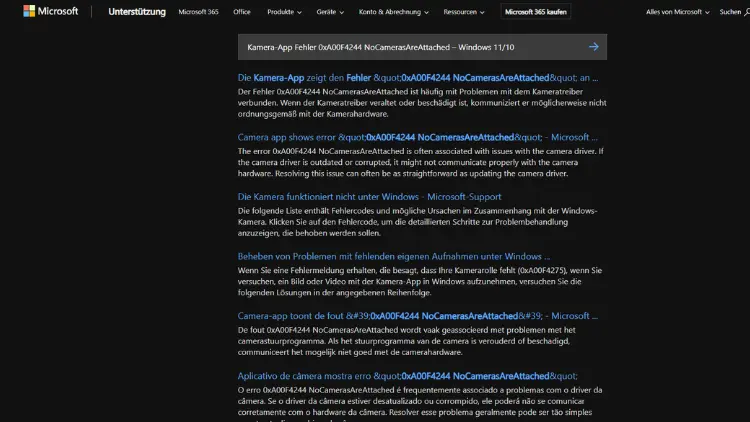Viewport: 750px width, 422px height.
Task: Click the Microsoft logo
Action: click(x=50, y=11)
